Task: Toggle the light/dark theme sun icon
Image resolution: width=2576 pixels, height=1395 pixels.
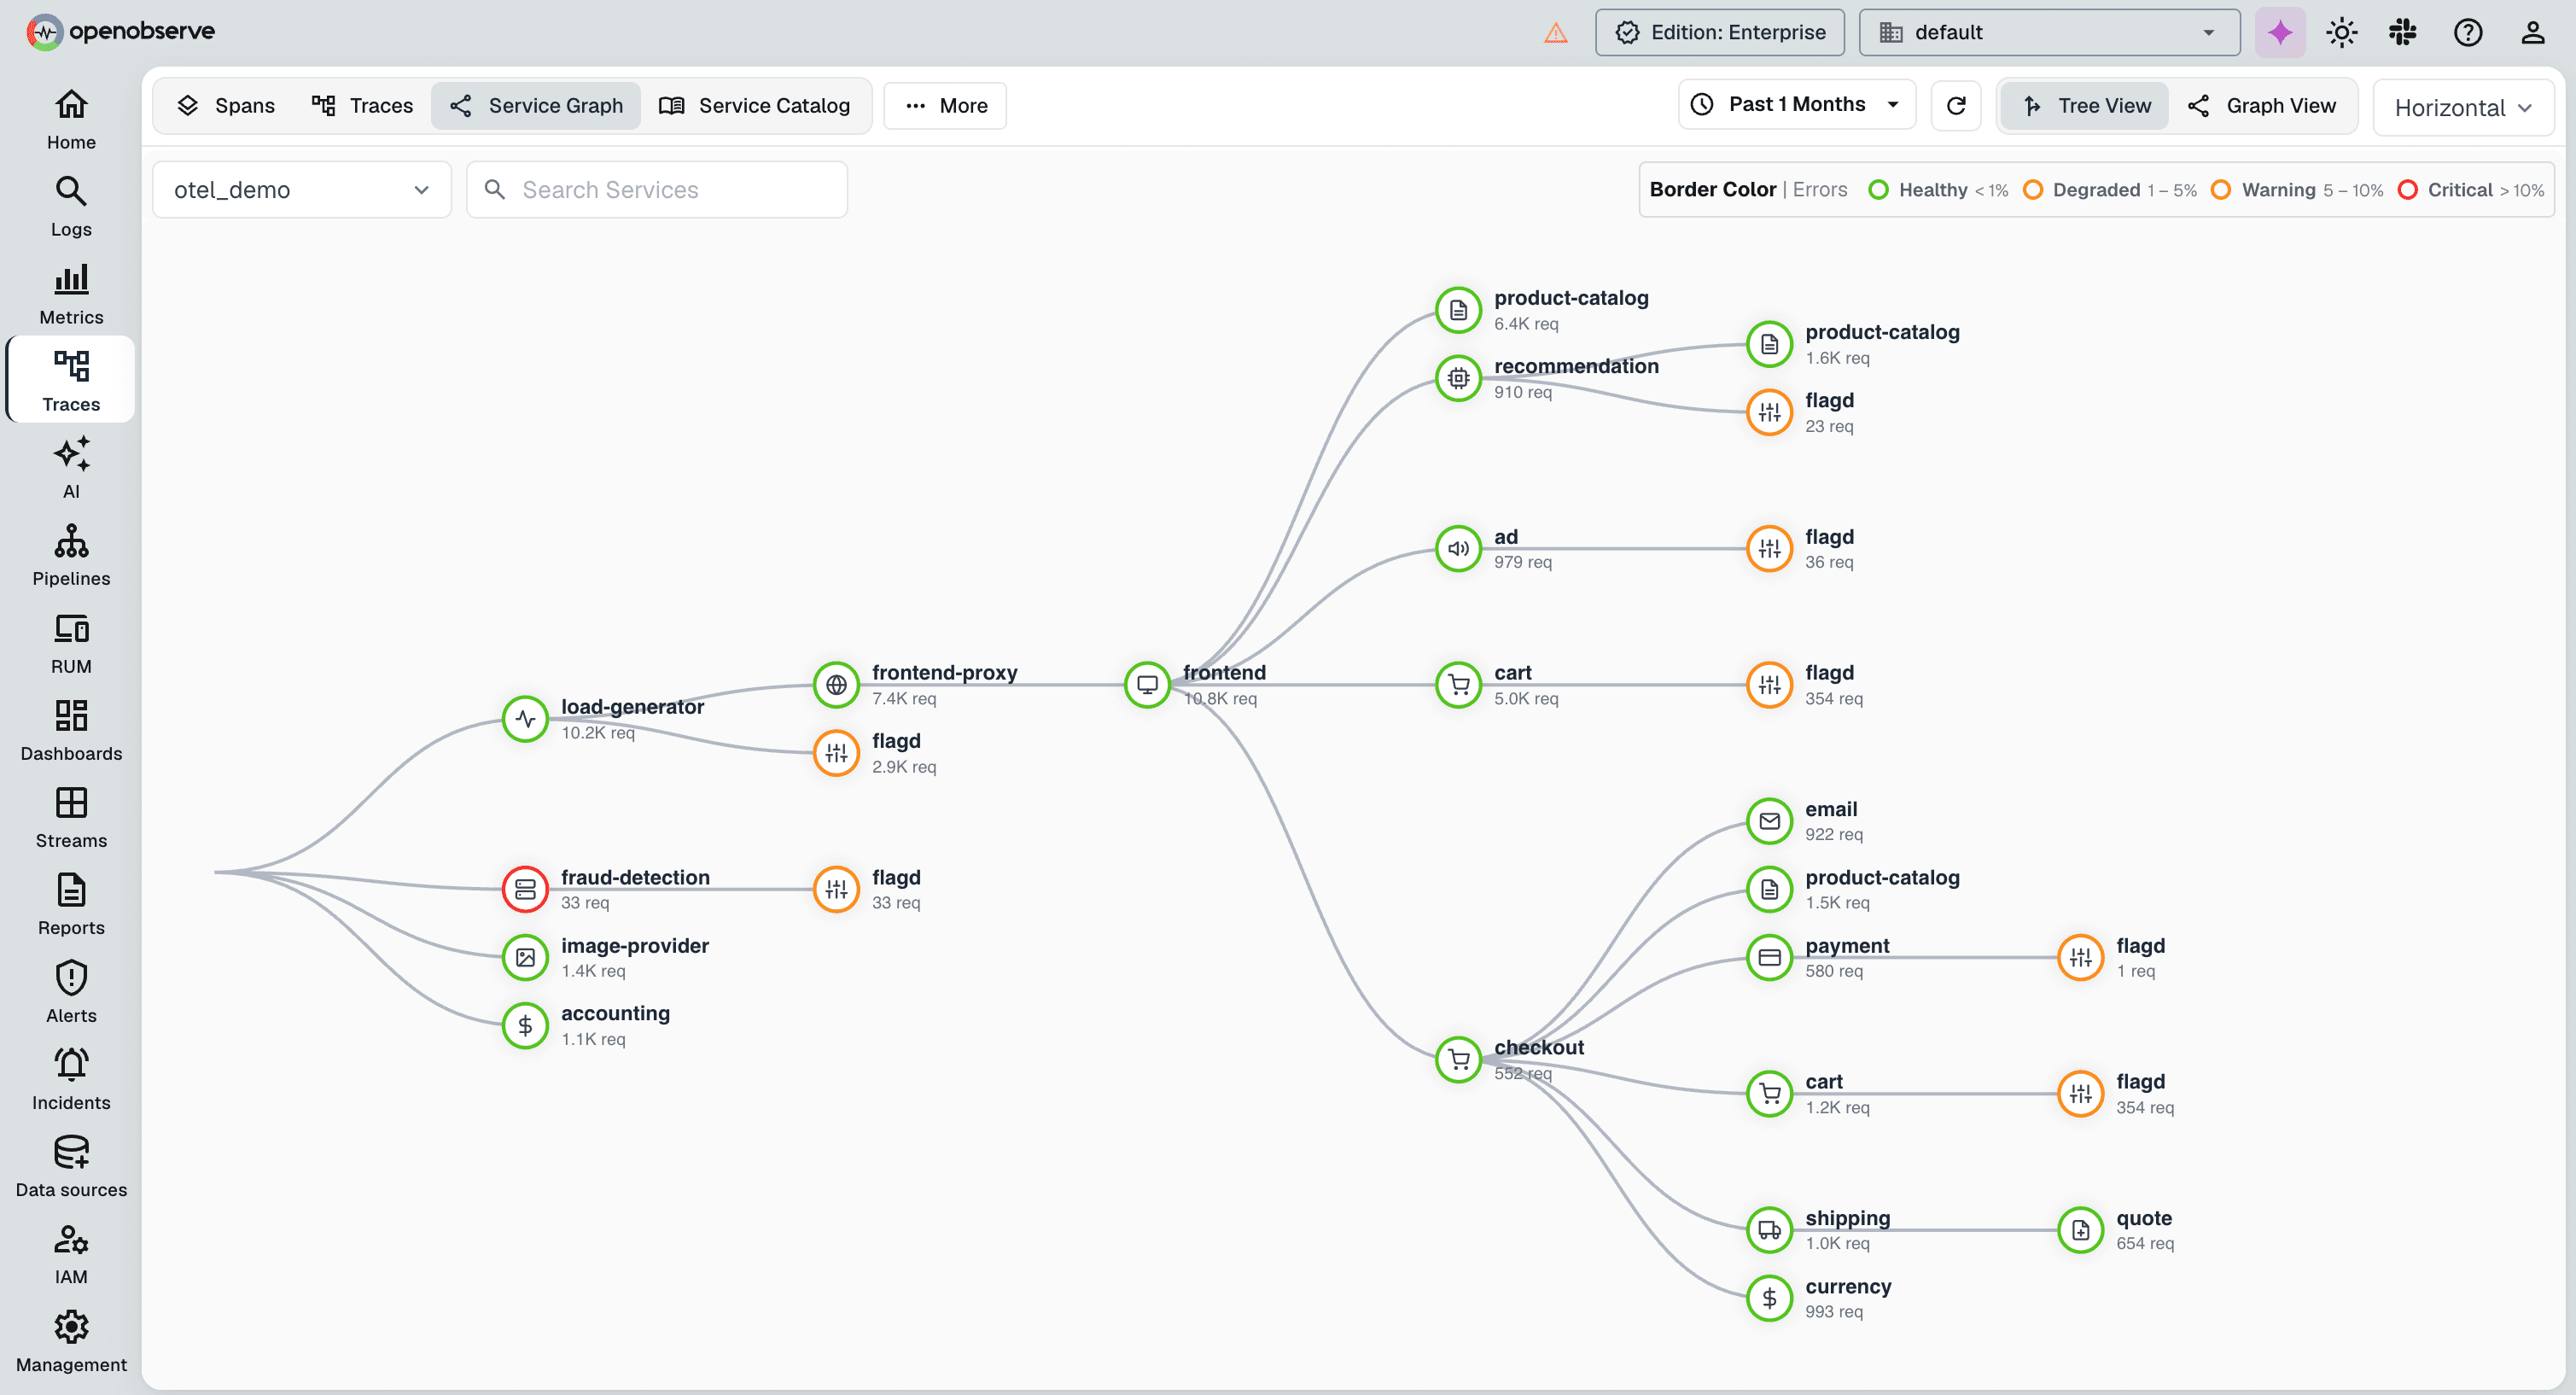Action: click(x=2341, y=32)
